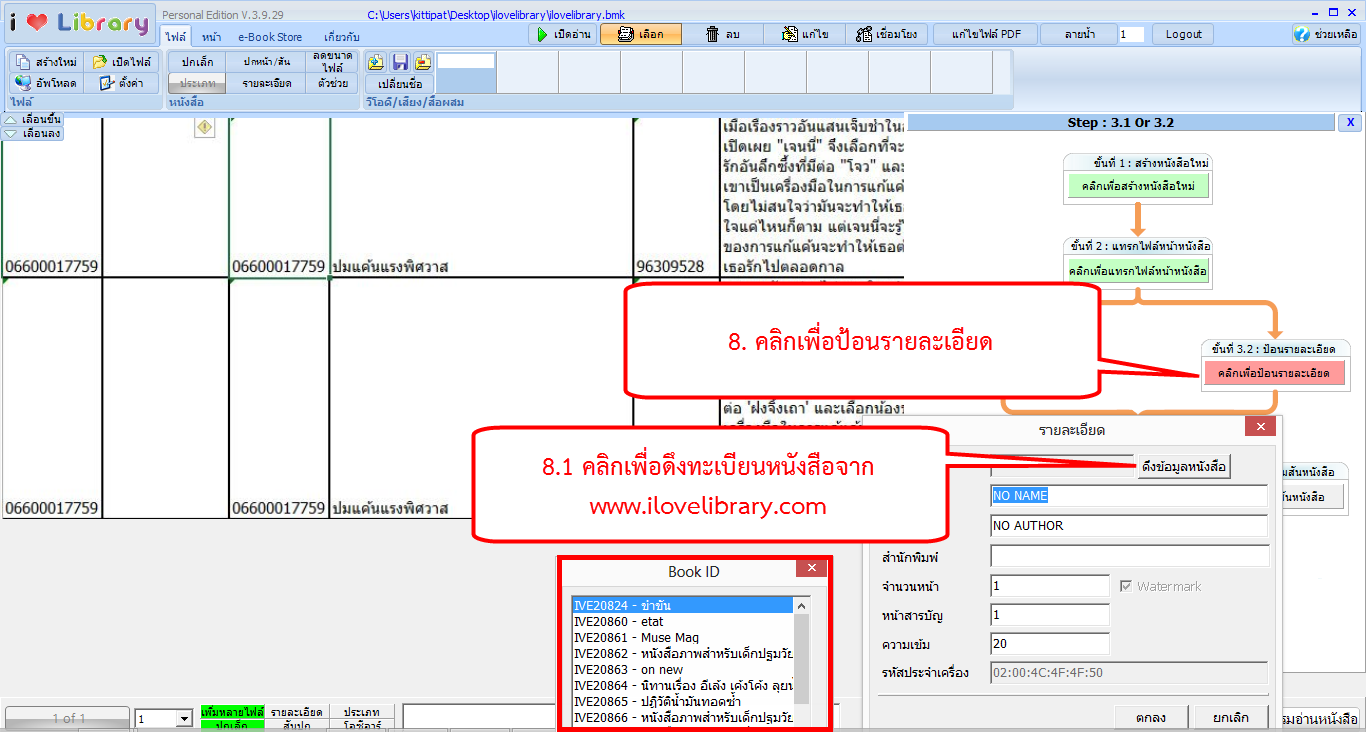Screen dimensions: 1366x732
Task: Click the watermark number field in the toolbar
Action: click(1131, 34)
